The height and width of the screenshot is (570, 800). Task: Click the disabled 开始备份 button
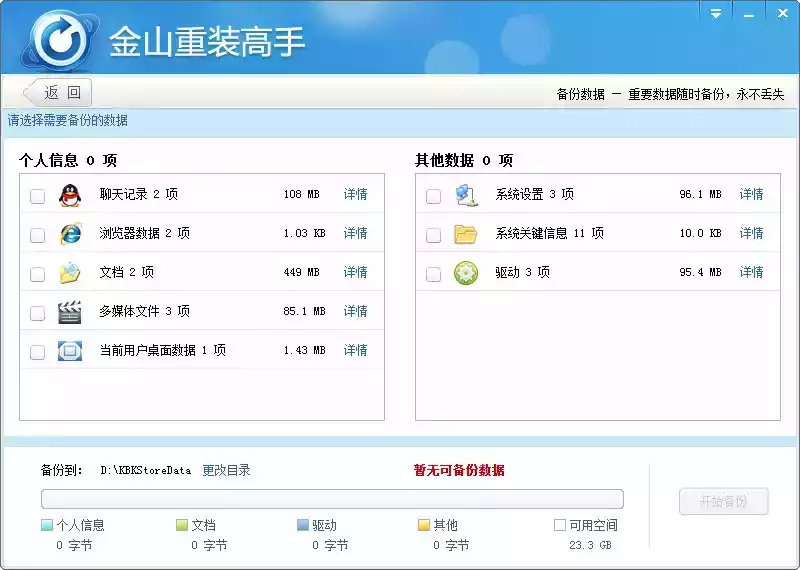pos(723,501)
